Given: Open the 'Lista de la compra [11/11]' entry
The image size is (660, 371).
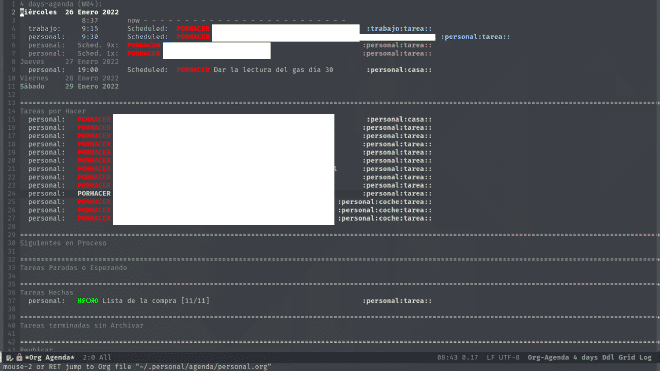Looking at the screenshot, I should (156, 301).
